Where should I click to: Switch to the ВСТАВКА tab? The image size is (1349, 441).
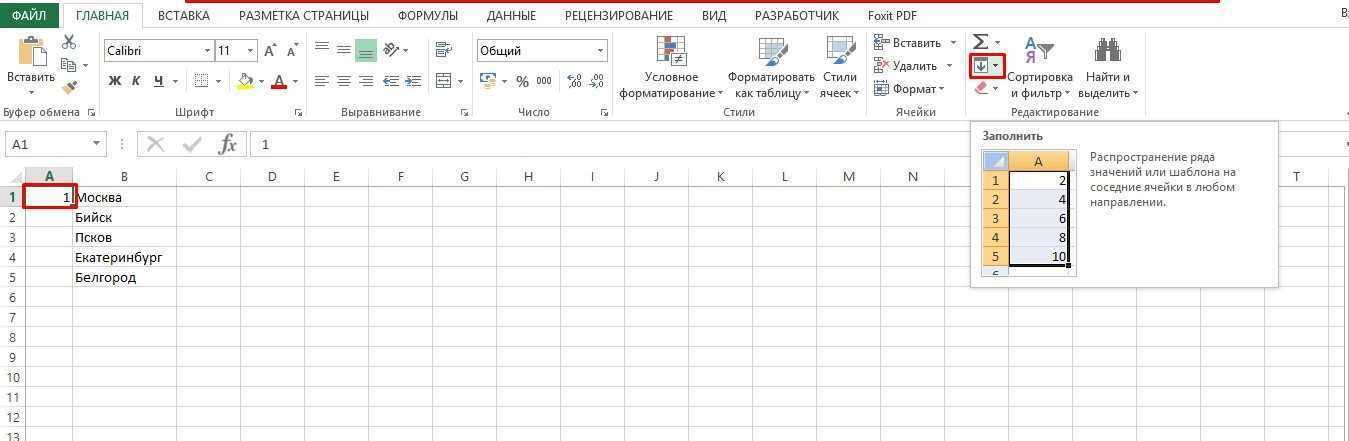pos(183,16)
